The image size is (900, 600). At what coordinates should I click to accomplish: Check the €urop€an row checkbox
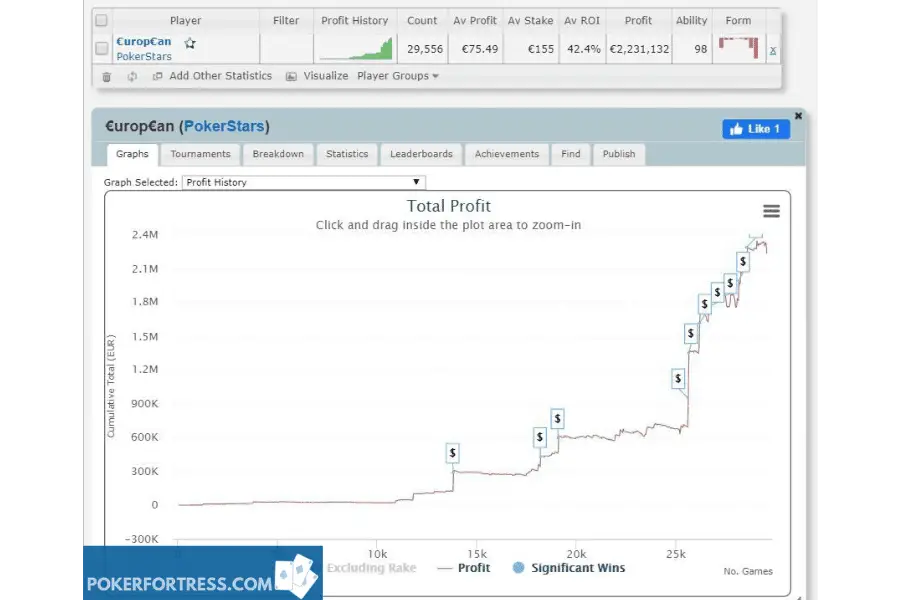(x=102, y=48)
